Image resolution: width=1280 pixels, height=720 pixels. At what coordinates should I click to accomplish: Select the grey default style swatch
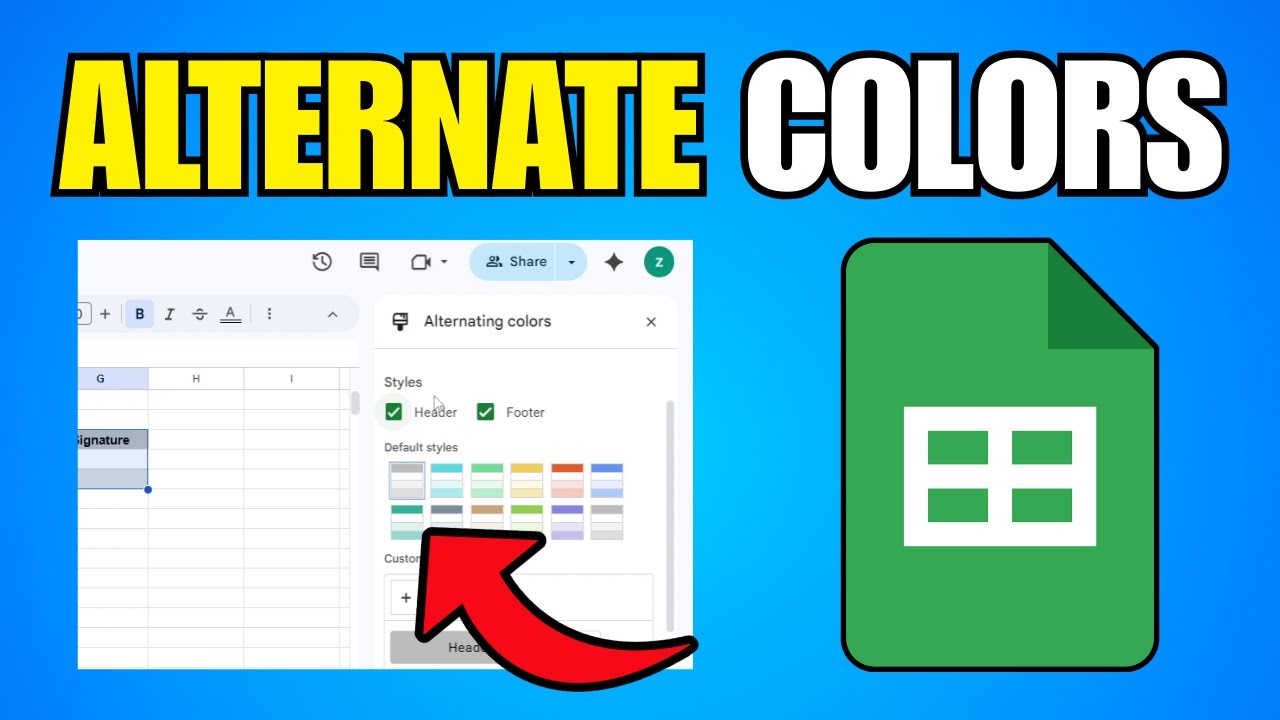(x=407, y=480)
